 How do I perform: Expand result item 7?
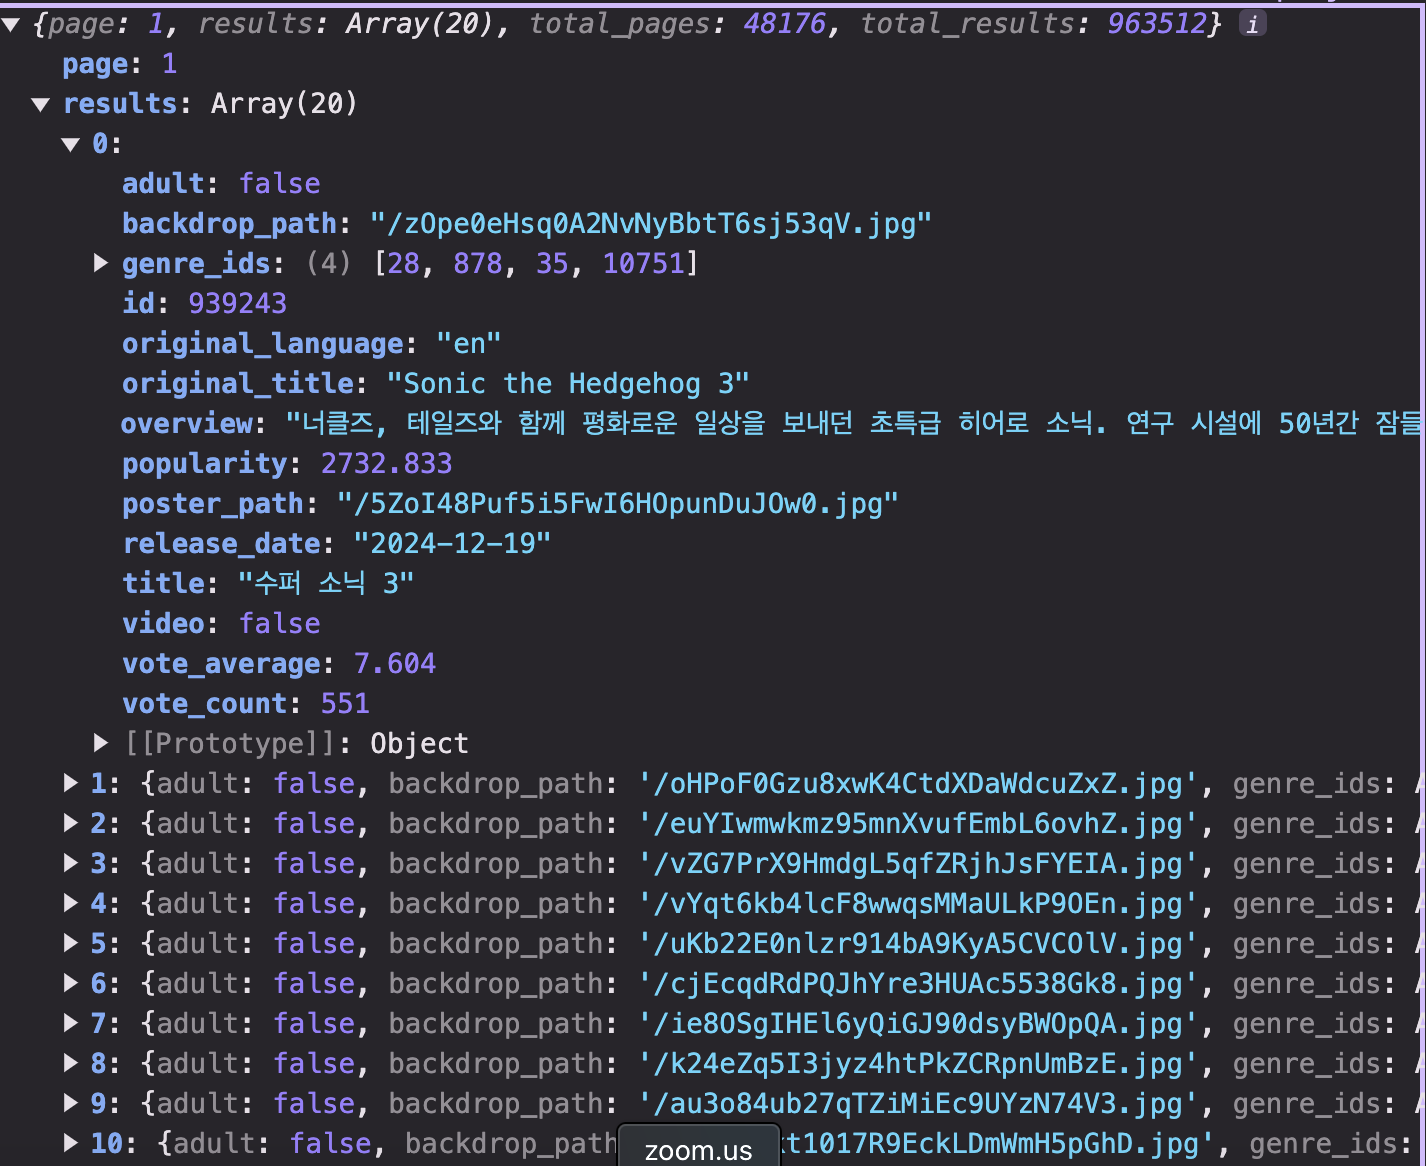point(71,1023)
